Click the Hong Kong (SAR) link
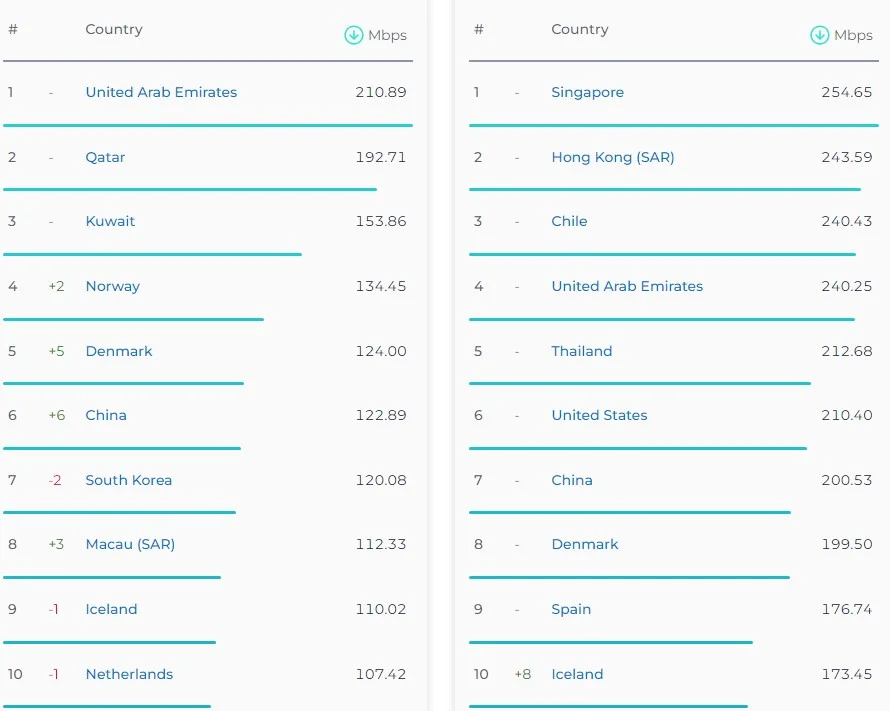Viewport: 890px width, 711px height. click(612, 157)
